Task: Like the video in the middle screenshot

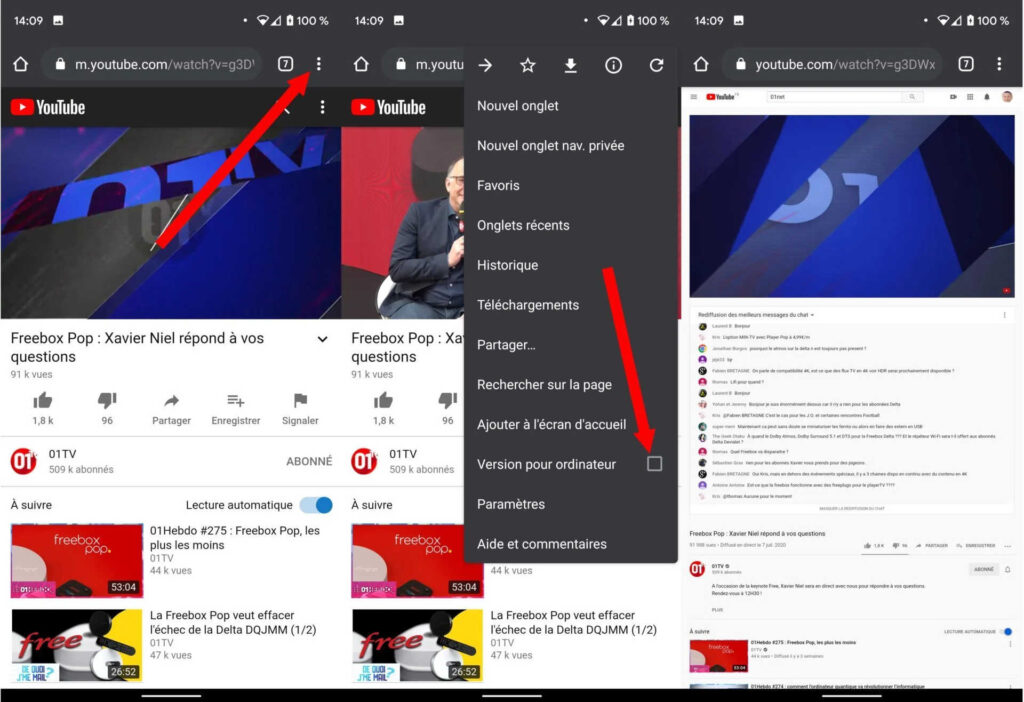Action: pyautogui.click(x=383, y=400)
